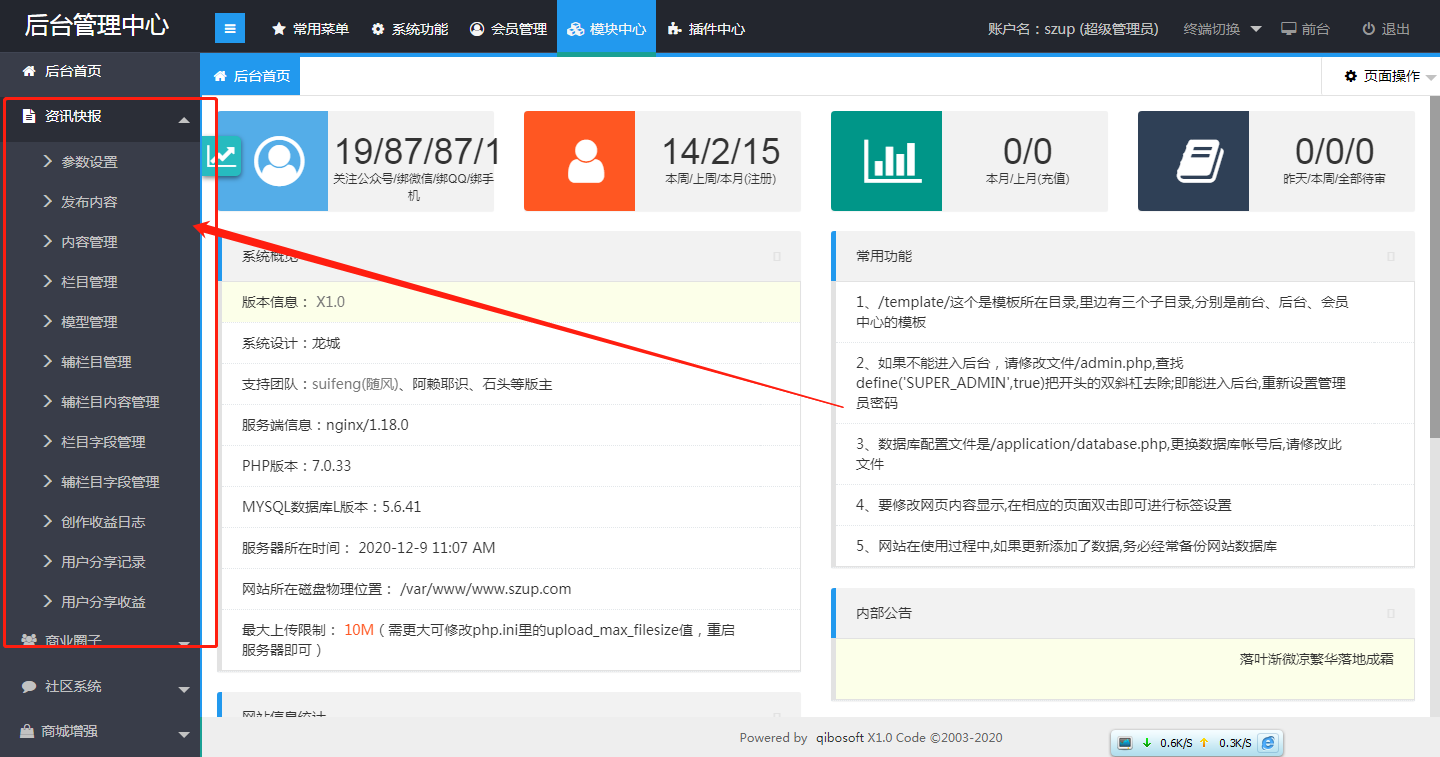Open 内容管理 in the sidebar
Screen dimensions: 1440x757
pos(89,242)
